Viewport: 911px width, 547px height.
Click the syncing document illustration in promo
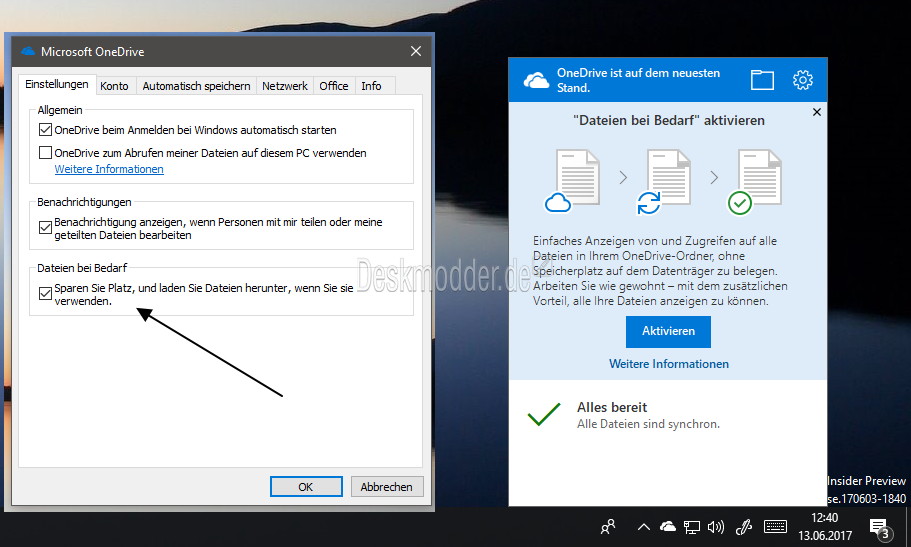pyautogui.click(x=663, y=181)
